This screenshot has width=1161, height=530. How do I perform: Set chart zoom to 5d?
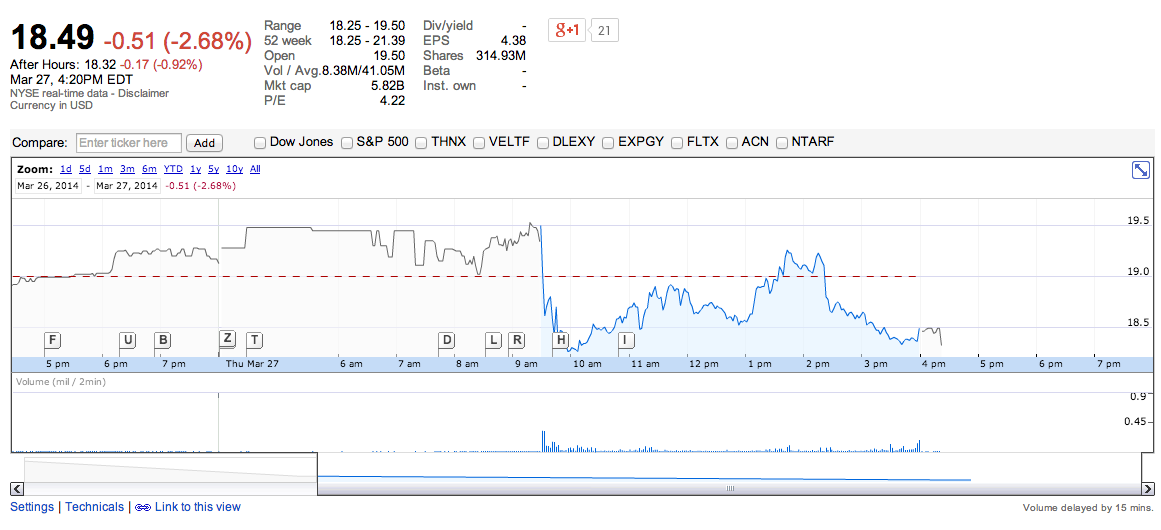[x=85, y=169]
